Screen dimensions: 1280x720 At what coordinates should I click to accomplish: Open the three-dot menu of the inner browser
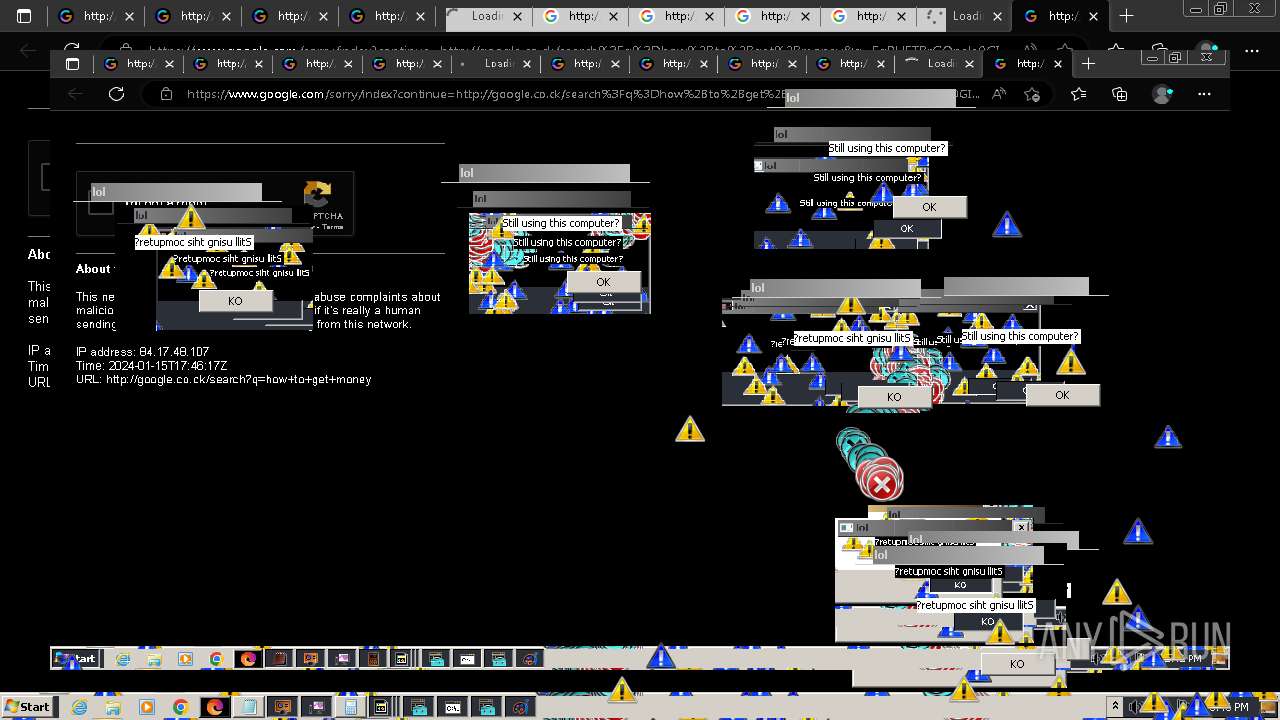pos(1204,94)
